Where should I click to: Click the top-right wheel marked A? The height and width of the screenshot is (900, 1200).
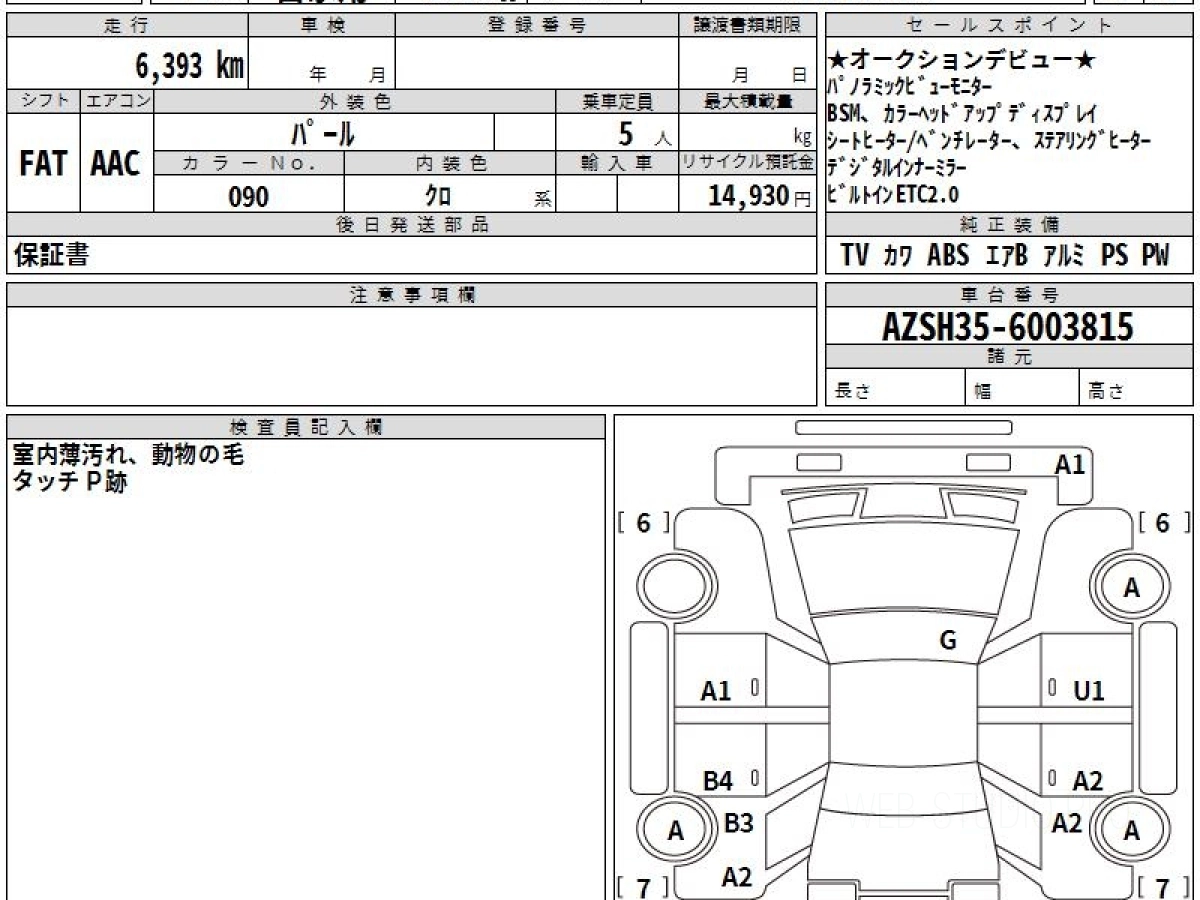(x=1131, y=588)
